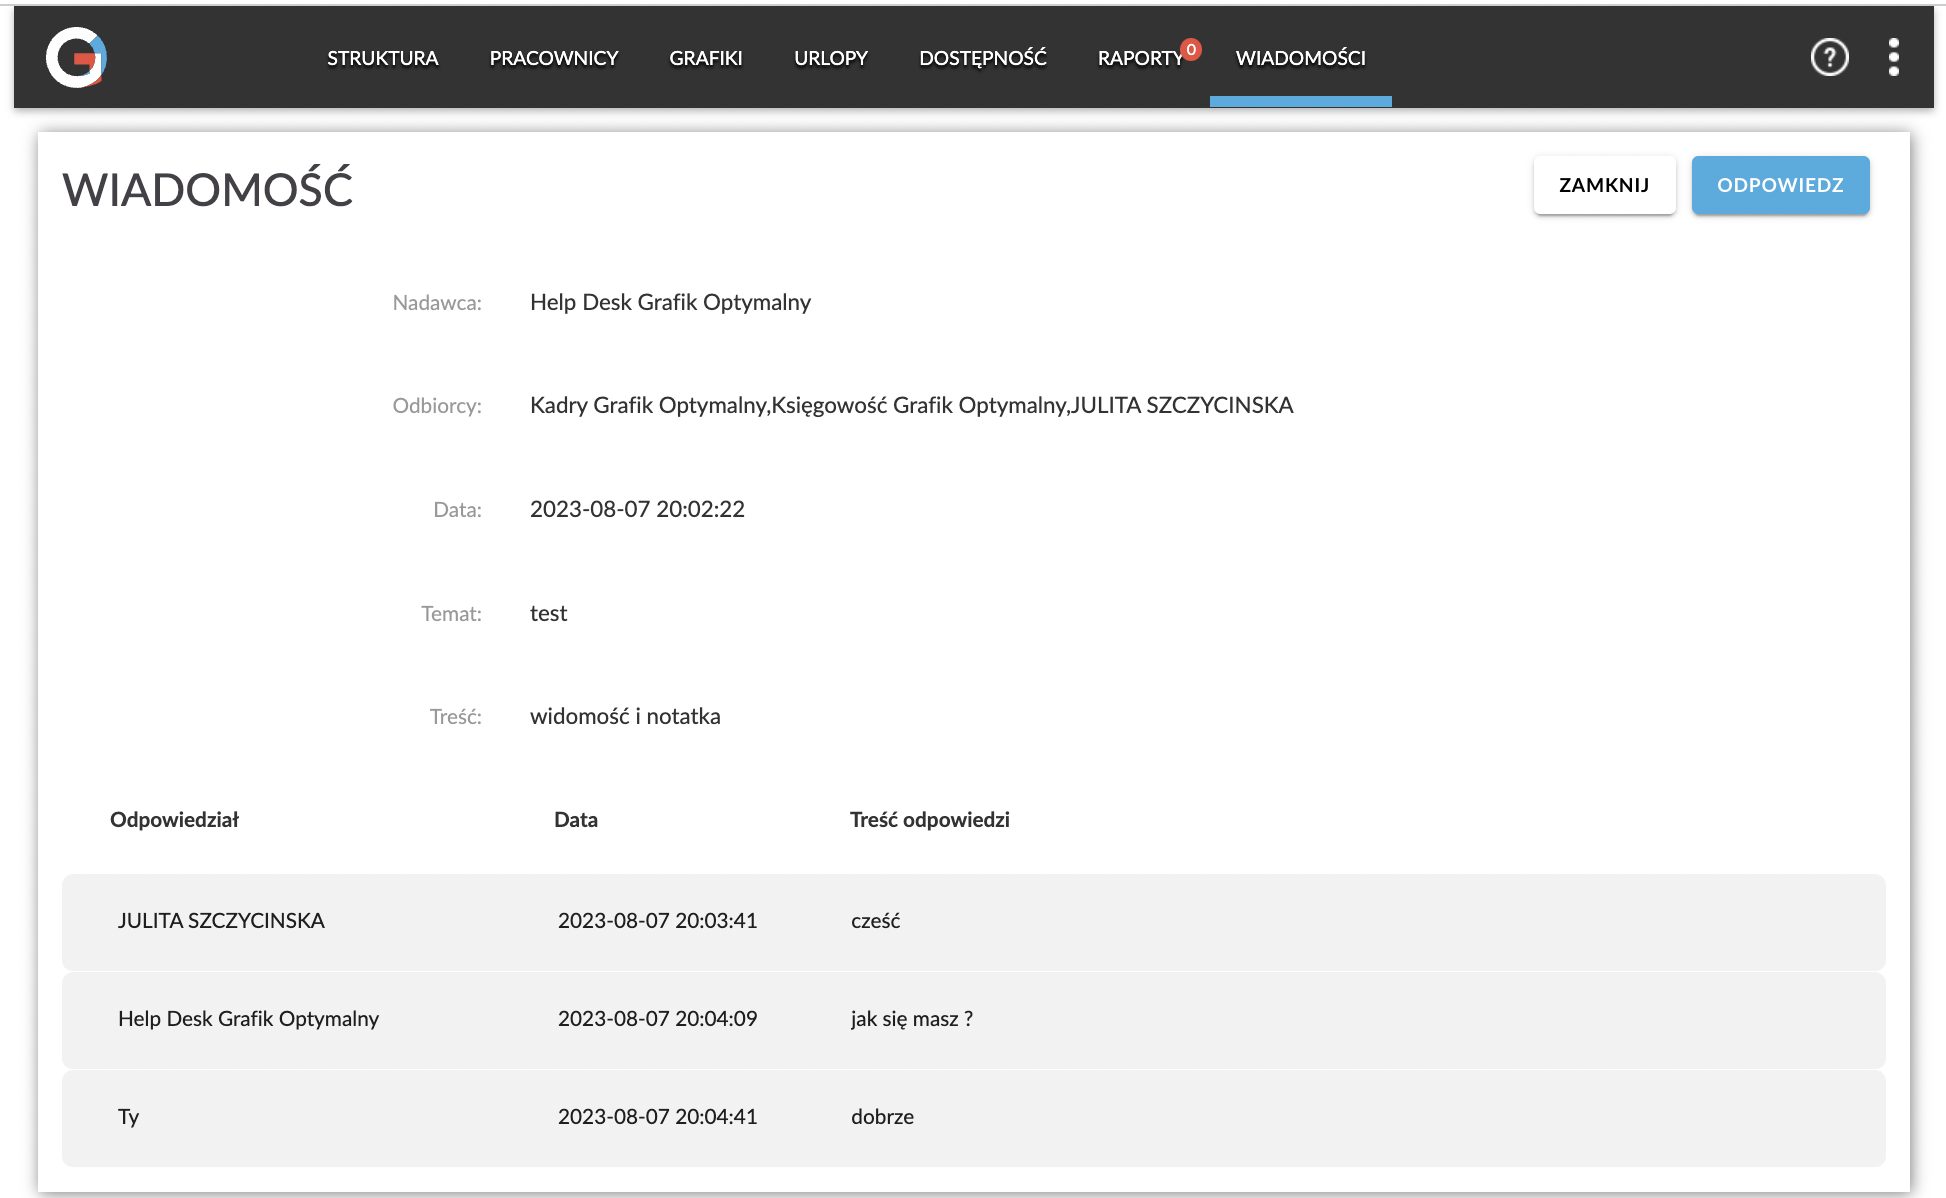
Task: Click the red Raporty notification badge
Action: [x=1191, y=49]
